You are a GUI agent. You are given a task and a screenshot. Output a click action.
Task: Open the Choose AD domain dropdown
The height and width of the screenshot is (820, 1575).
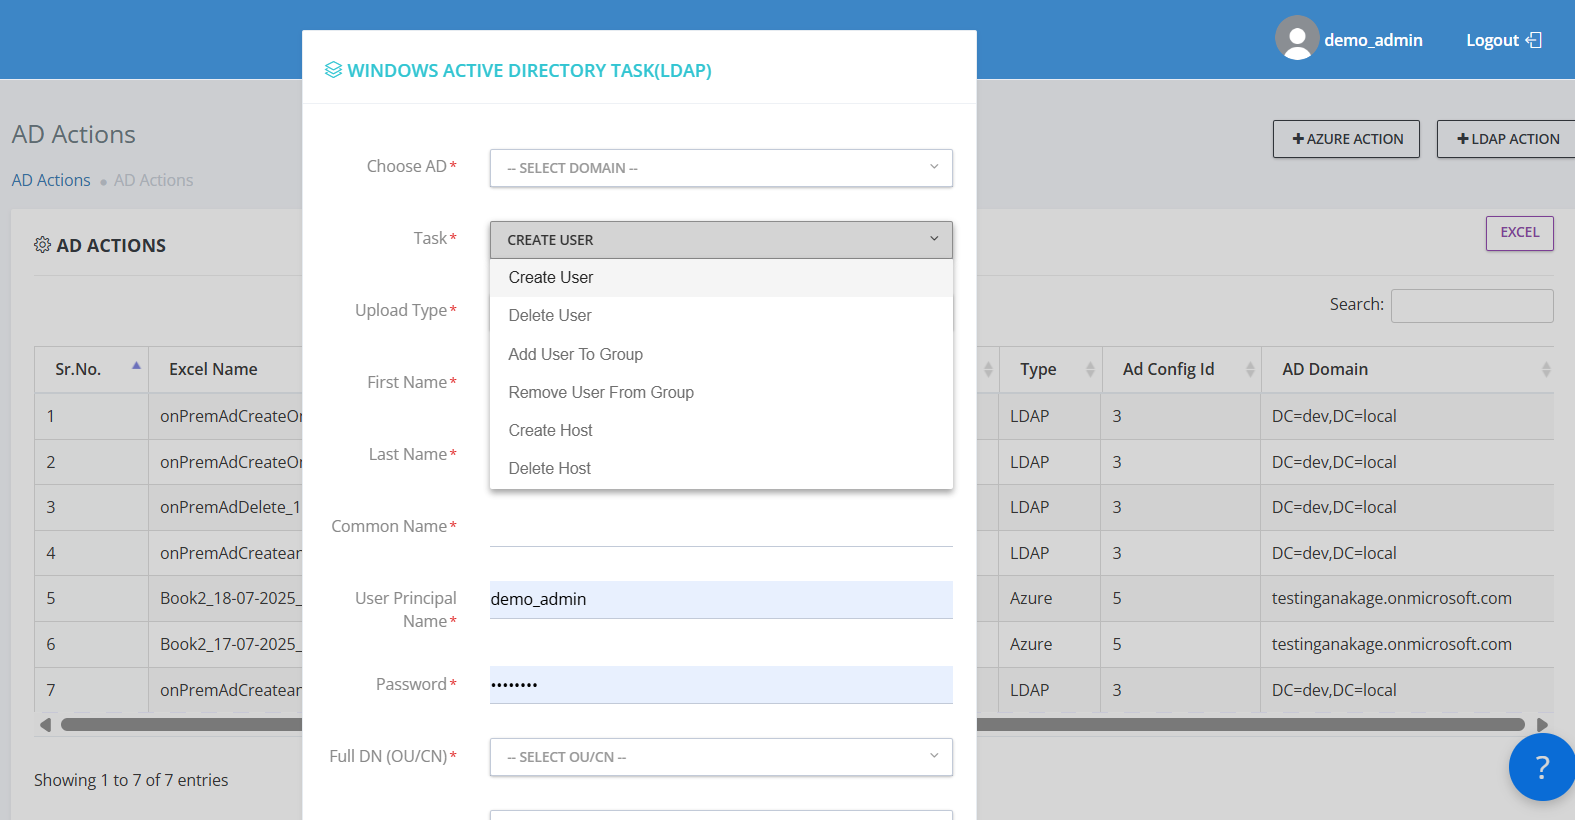click(x=720, y=168)
